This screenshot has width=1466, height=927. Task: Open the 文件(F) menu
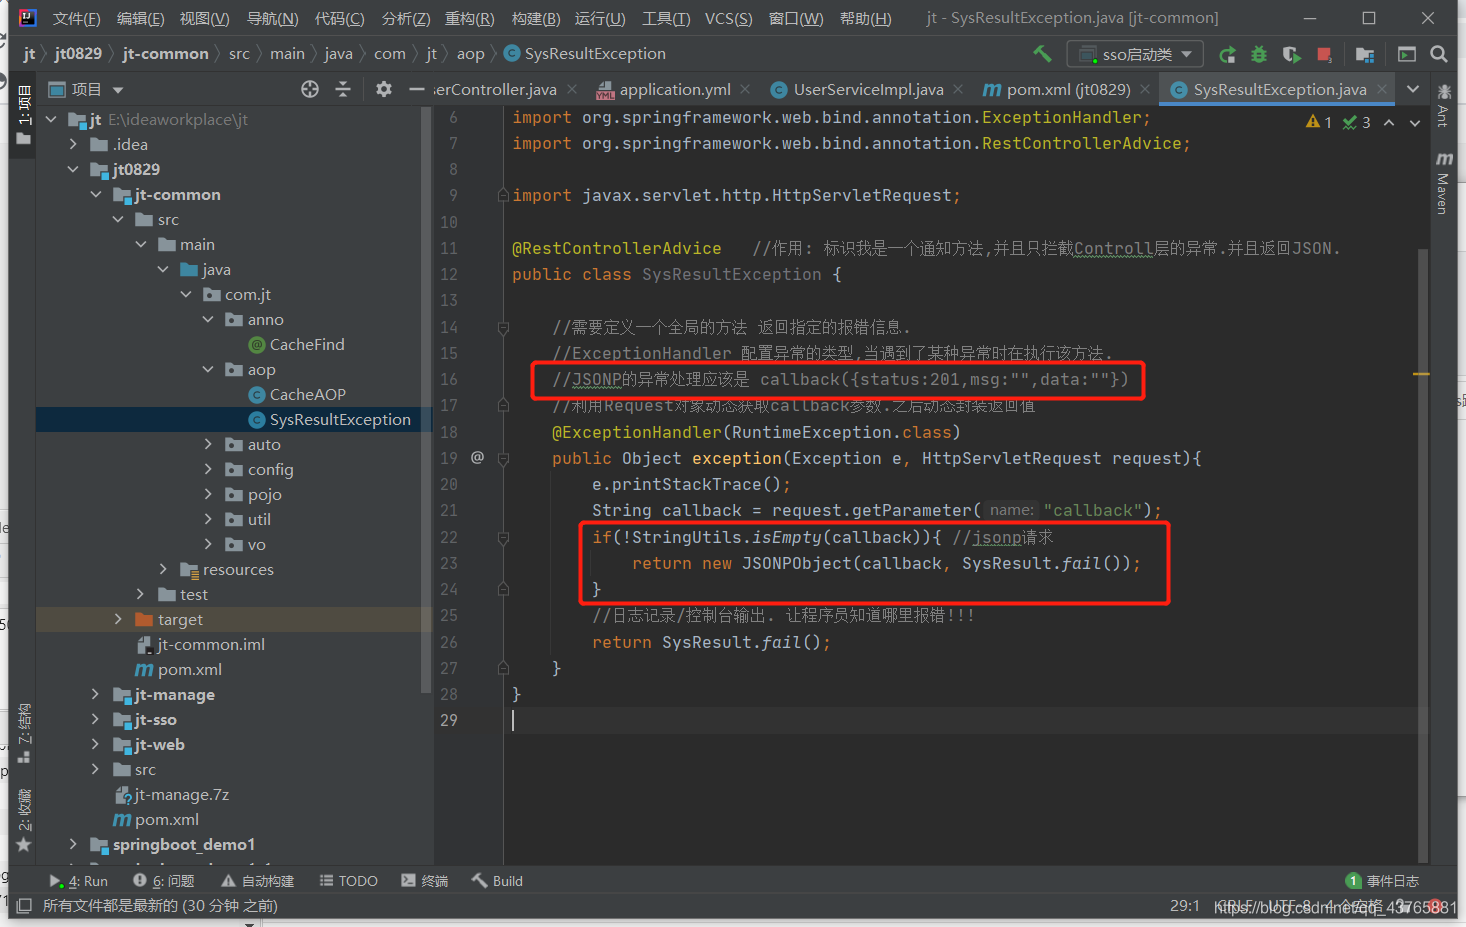click(76, 18)
